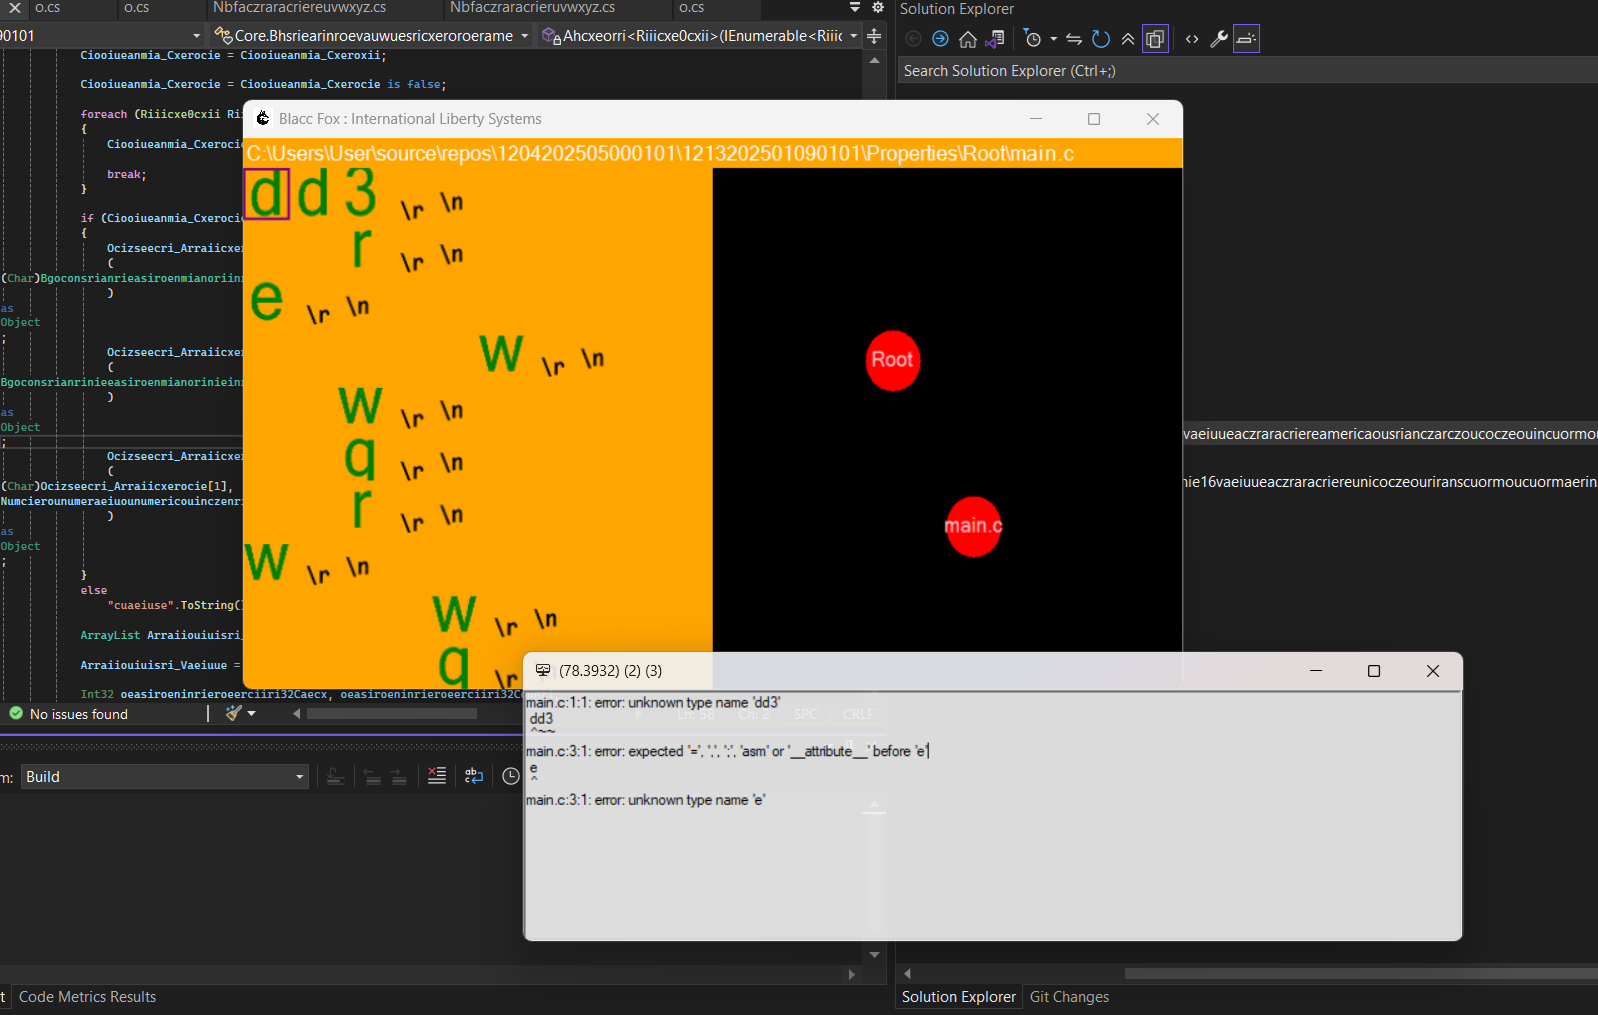Click the red main.c node
The image size is (1598, 1015).
[x=973, y=526]
